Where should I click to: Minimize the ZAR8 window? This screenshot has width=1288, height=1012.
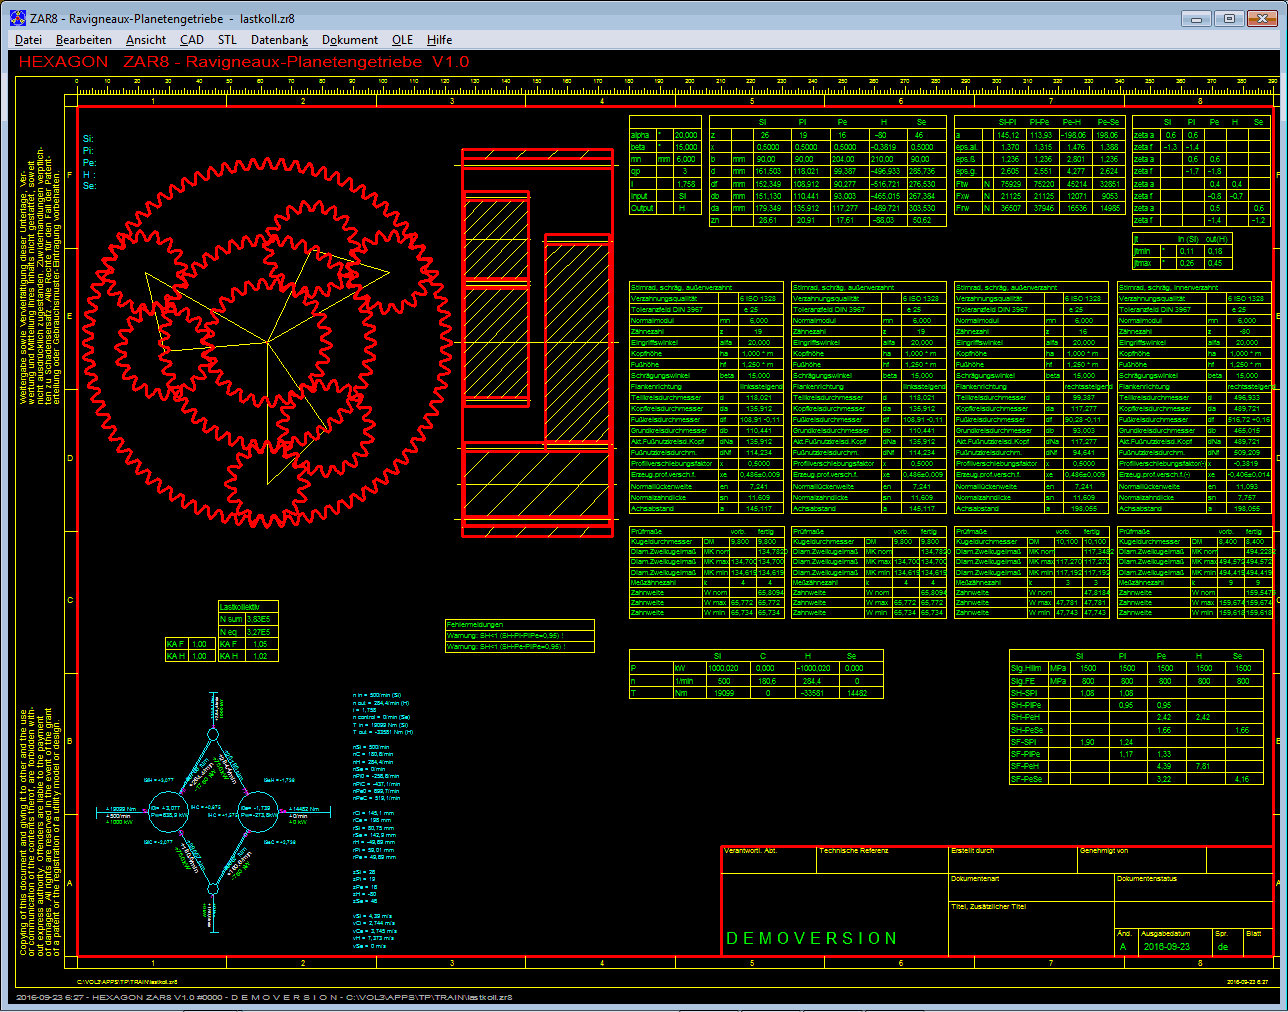pyautogui.click(x=1197, y=18)
